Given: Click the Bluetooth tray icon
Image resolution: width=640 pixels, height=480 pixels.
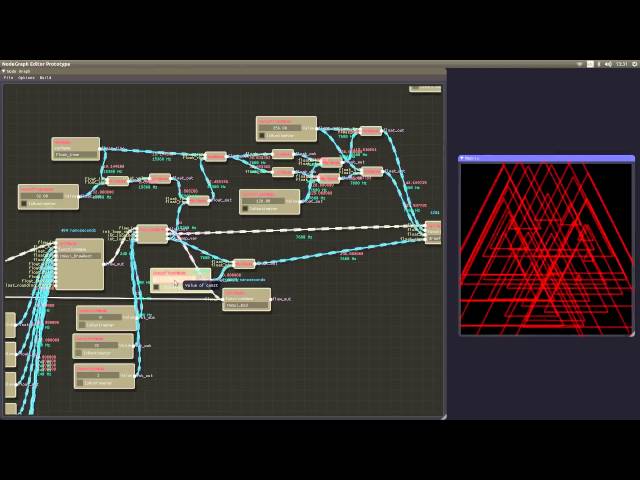Looking at the screenshot, I should pyautogui.click(x=599, y=64).
